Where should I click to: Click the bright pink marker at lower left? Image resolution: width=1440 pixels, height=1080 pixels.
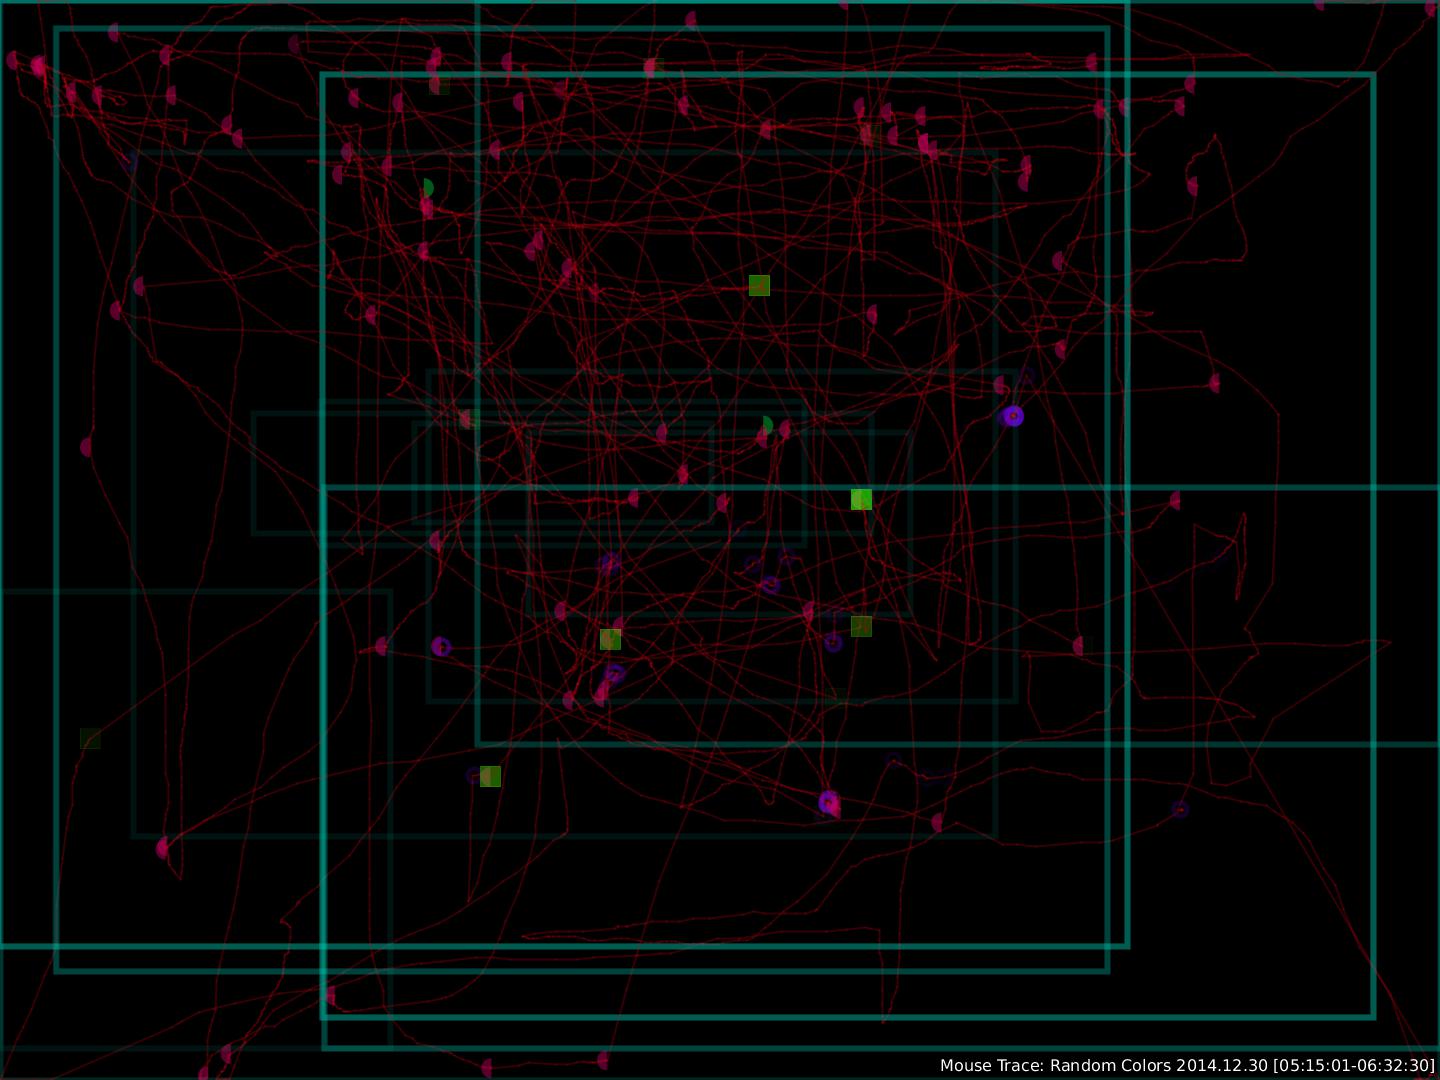click(x=162, y=849)
